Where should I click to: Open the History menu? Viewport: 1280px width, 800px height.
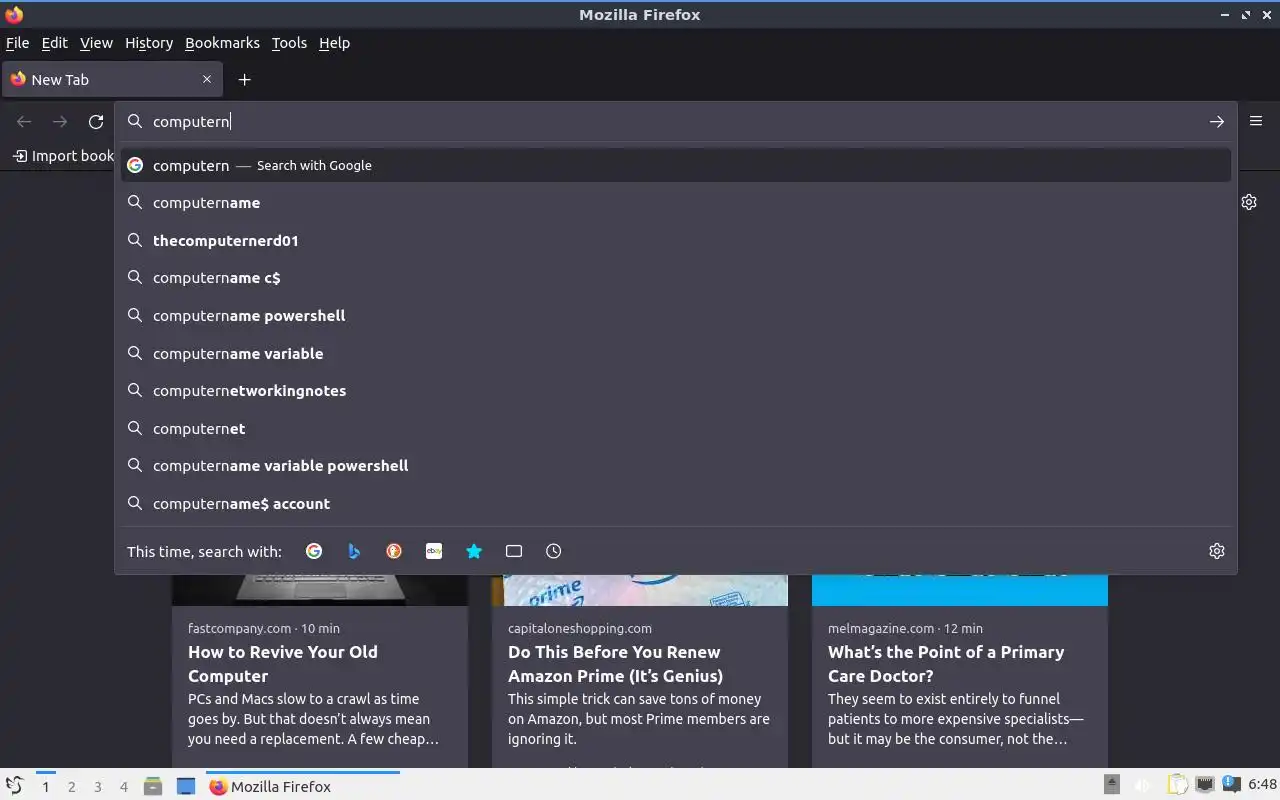point(149,43)
